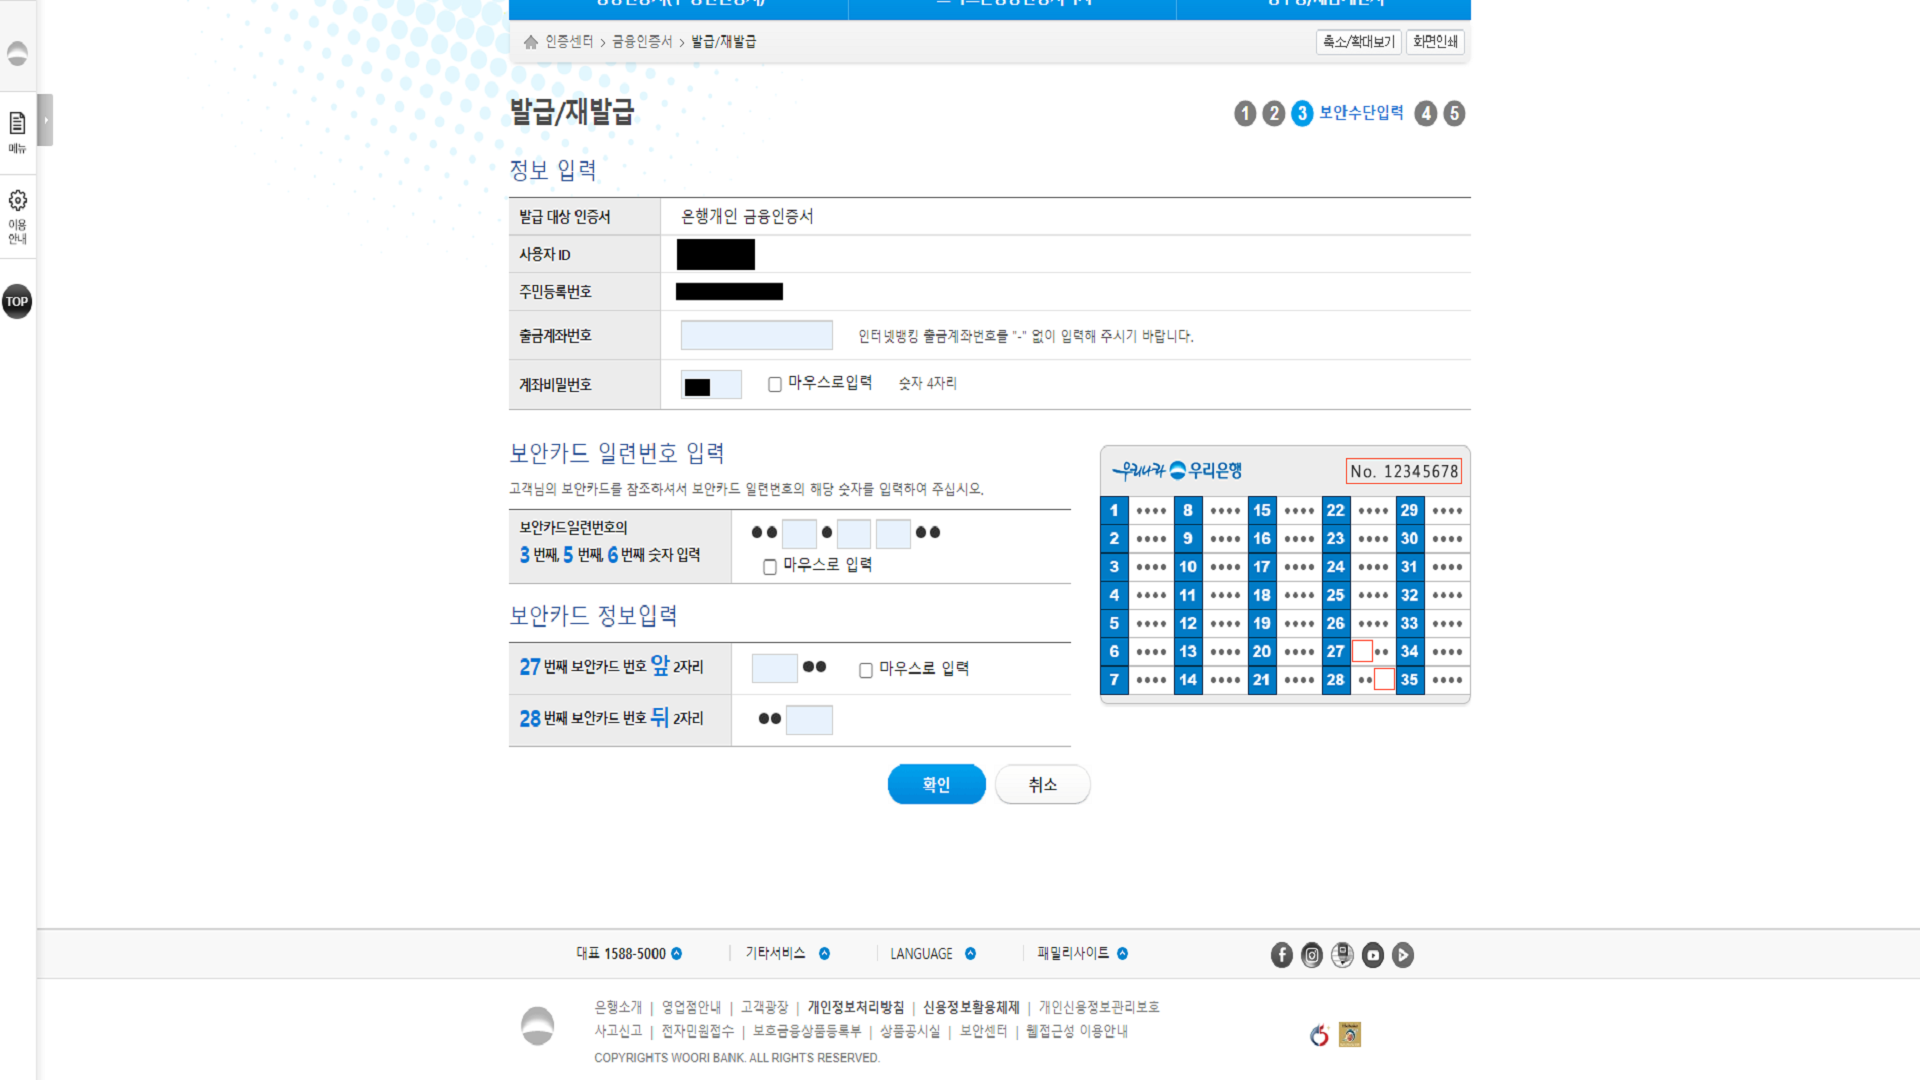
Task: Check 마우스로 입력 under the serial number inputs
Action: tap(769, 566)
